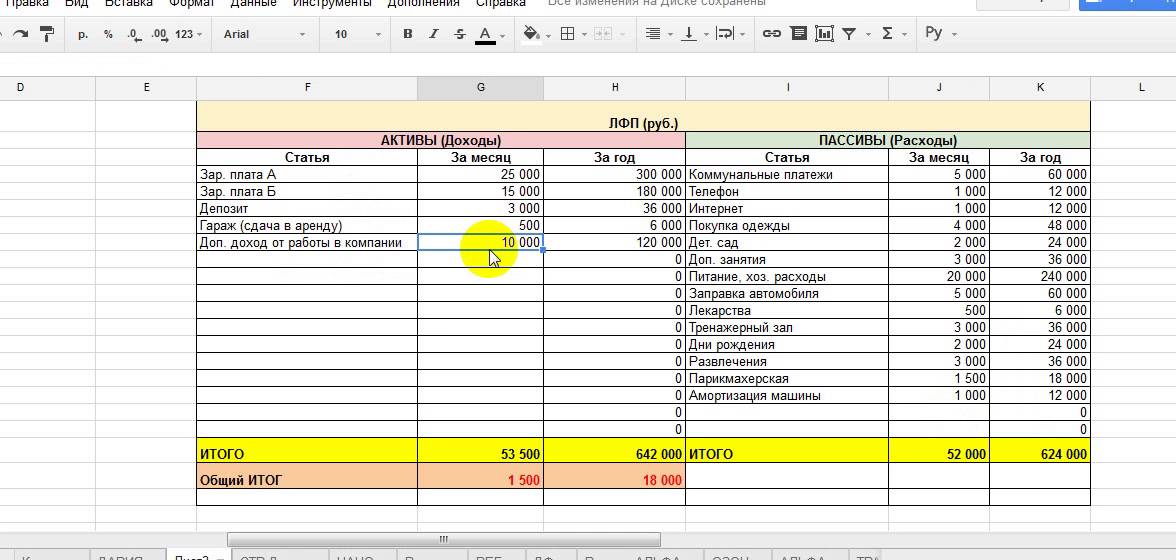This screenshot has height=560, width=1176.
Task: Click the Парикмахерская cell
Action: tap(787, 379)
